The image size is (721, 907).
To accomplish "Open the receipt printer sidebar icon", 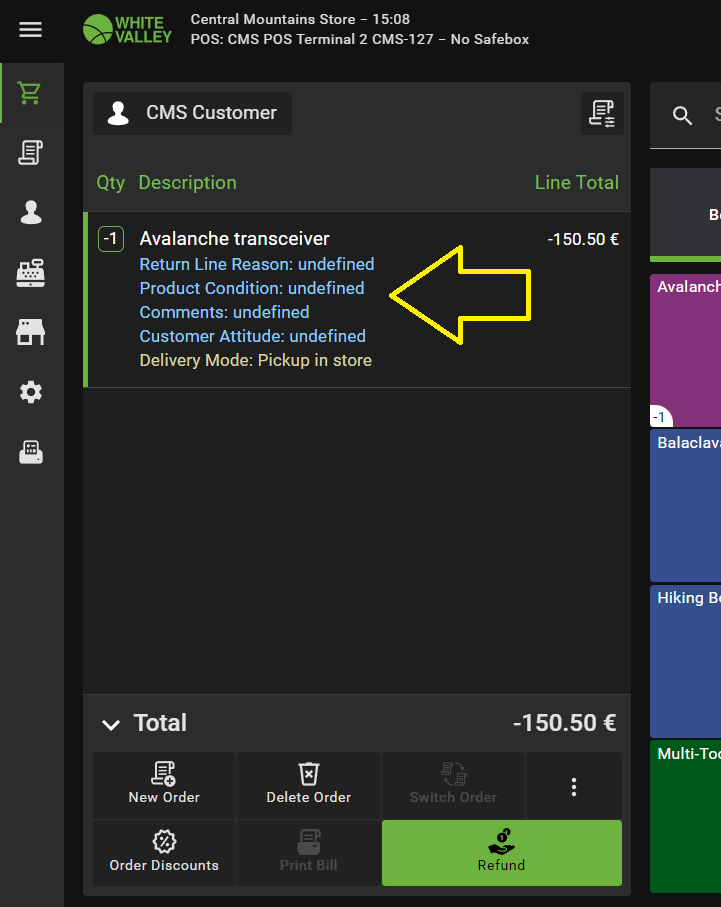I will (30, 452).
